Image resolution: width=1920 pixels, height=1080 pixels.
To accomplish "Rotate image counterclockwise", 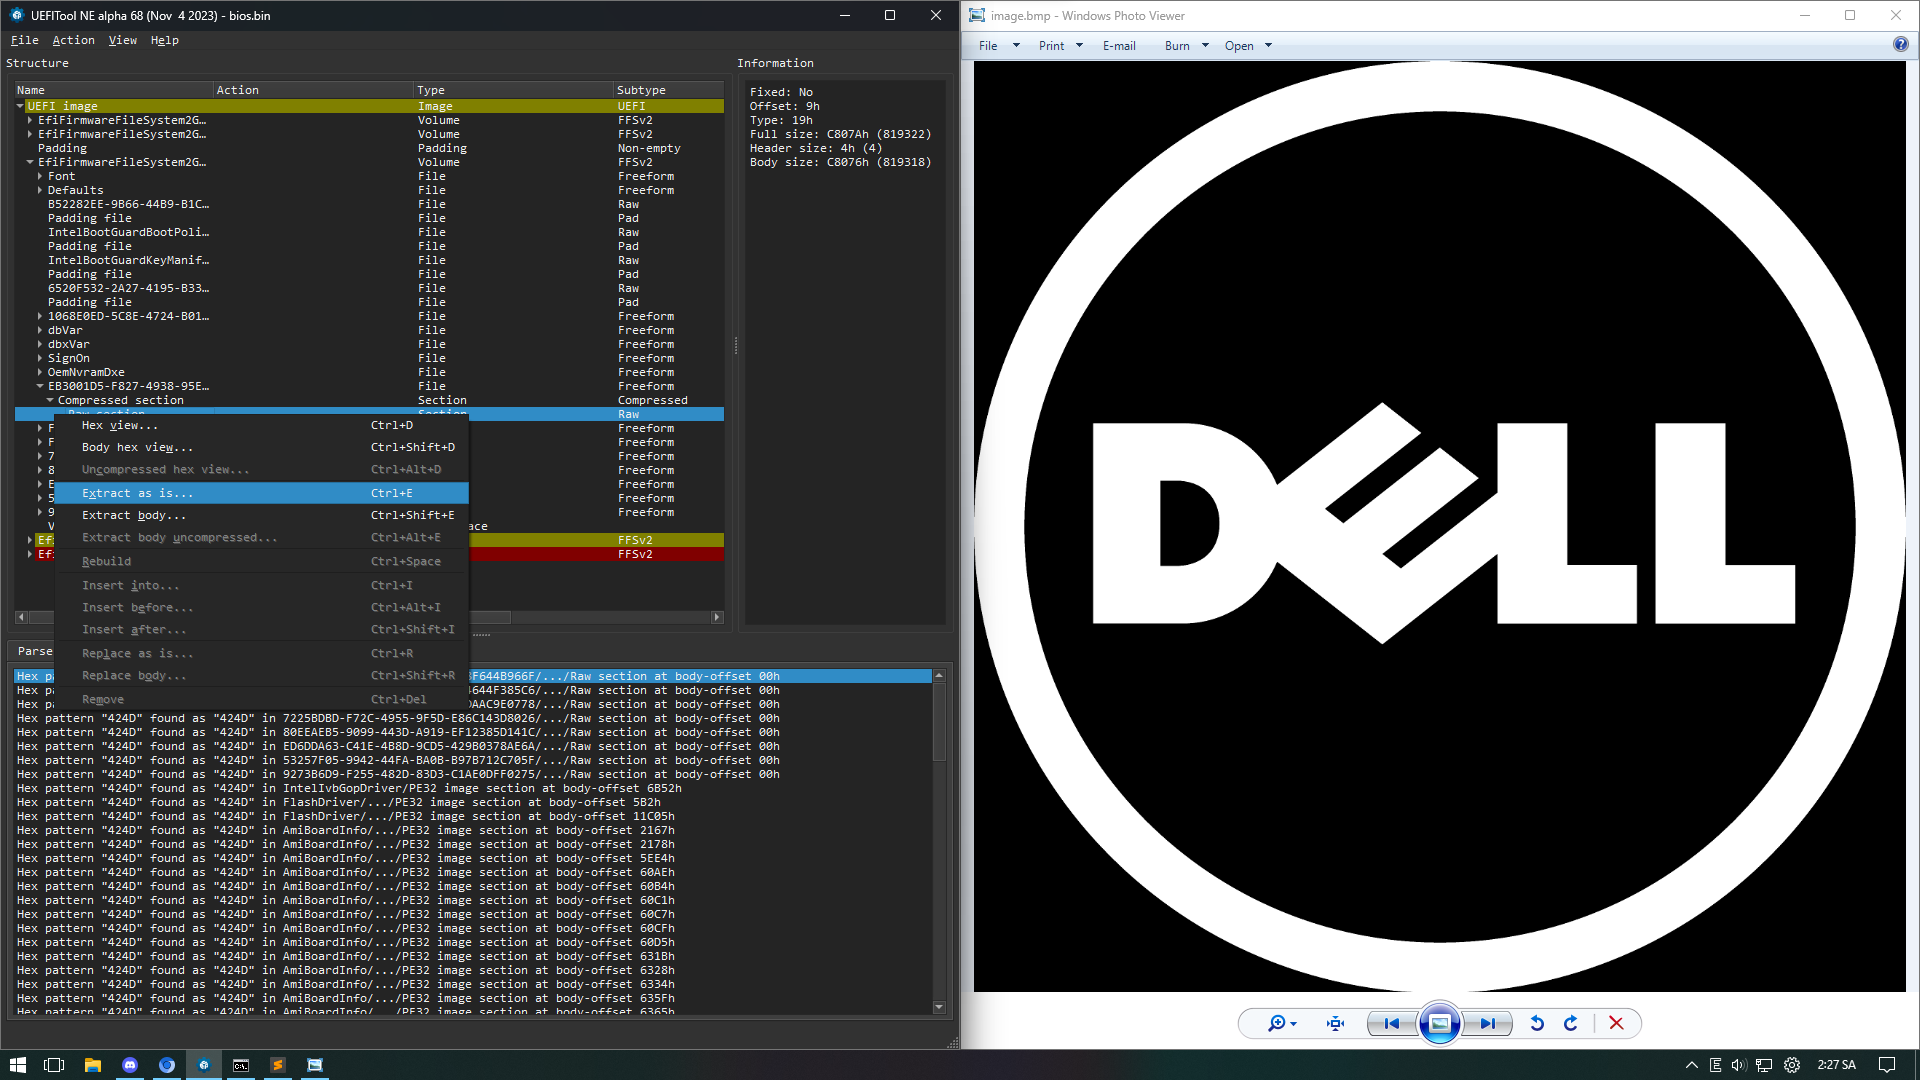I will pos(1537,1023).
